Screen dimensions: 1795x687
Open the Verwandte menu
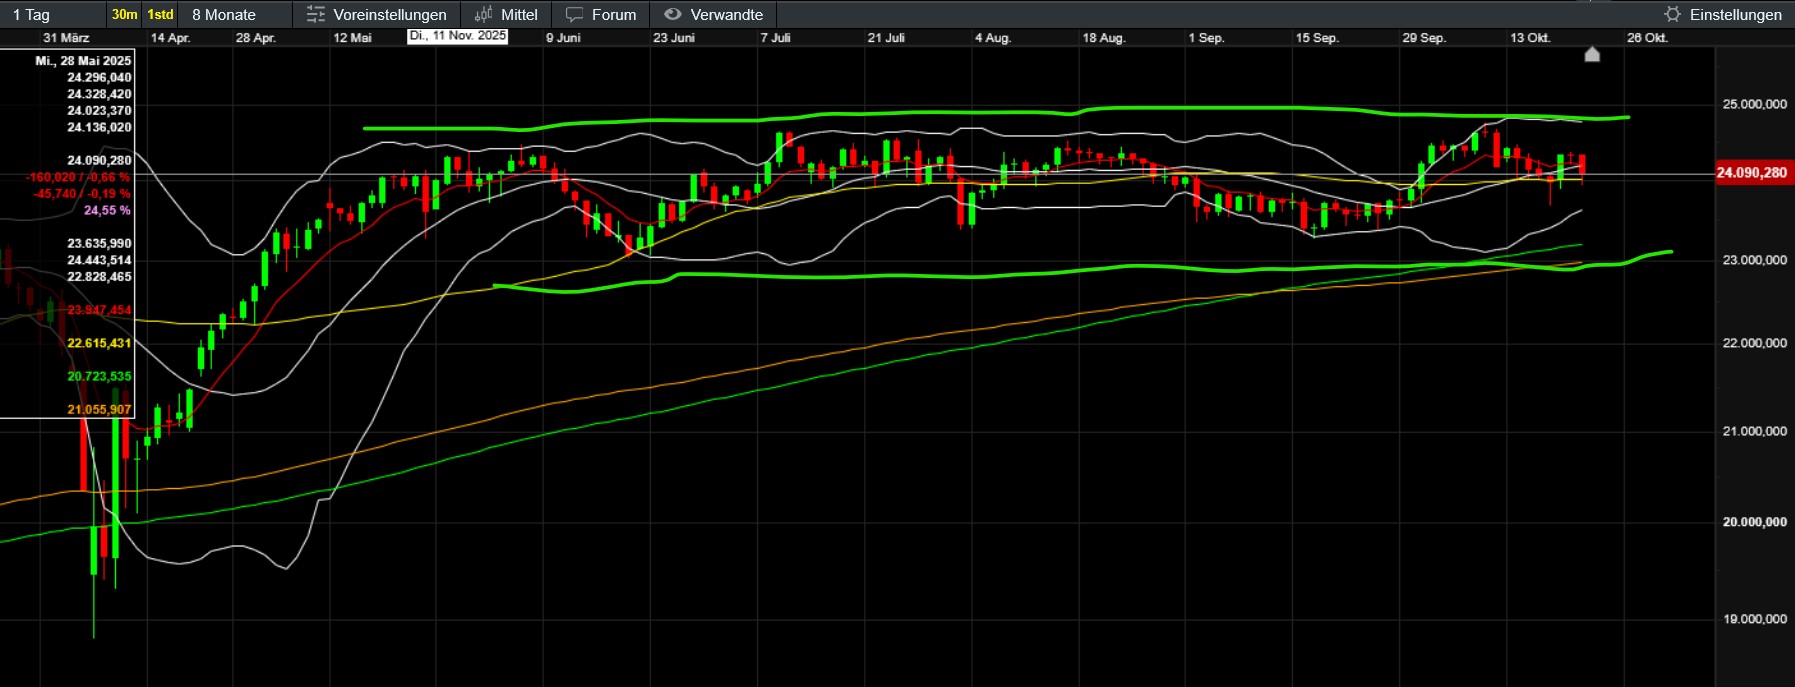point(726,14)
